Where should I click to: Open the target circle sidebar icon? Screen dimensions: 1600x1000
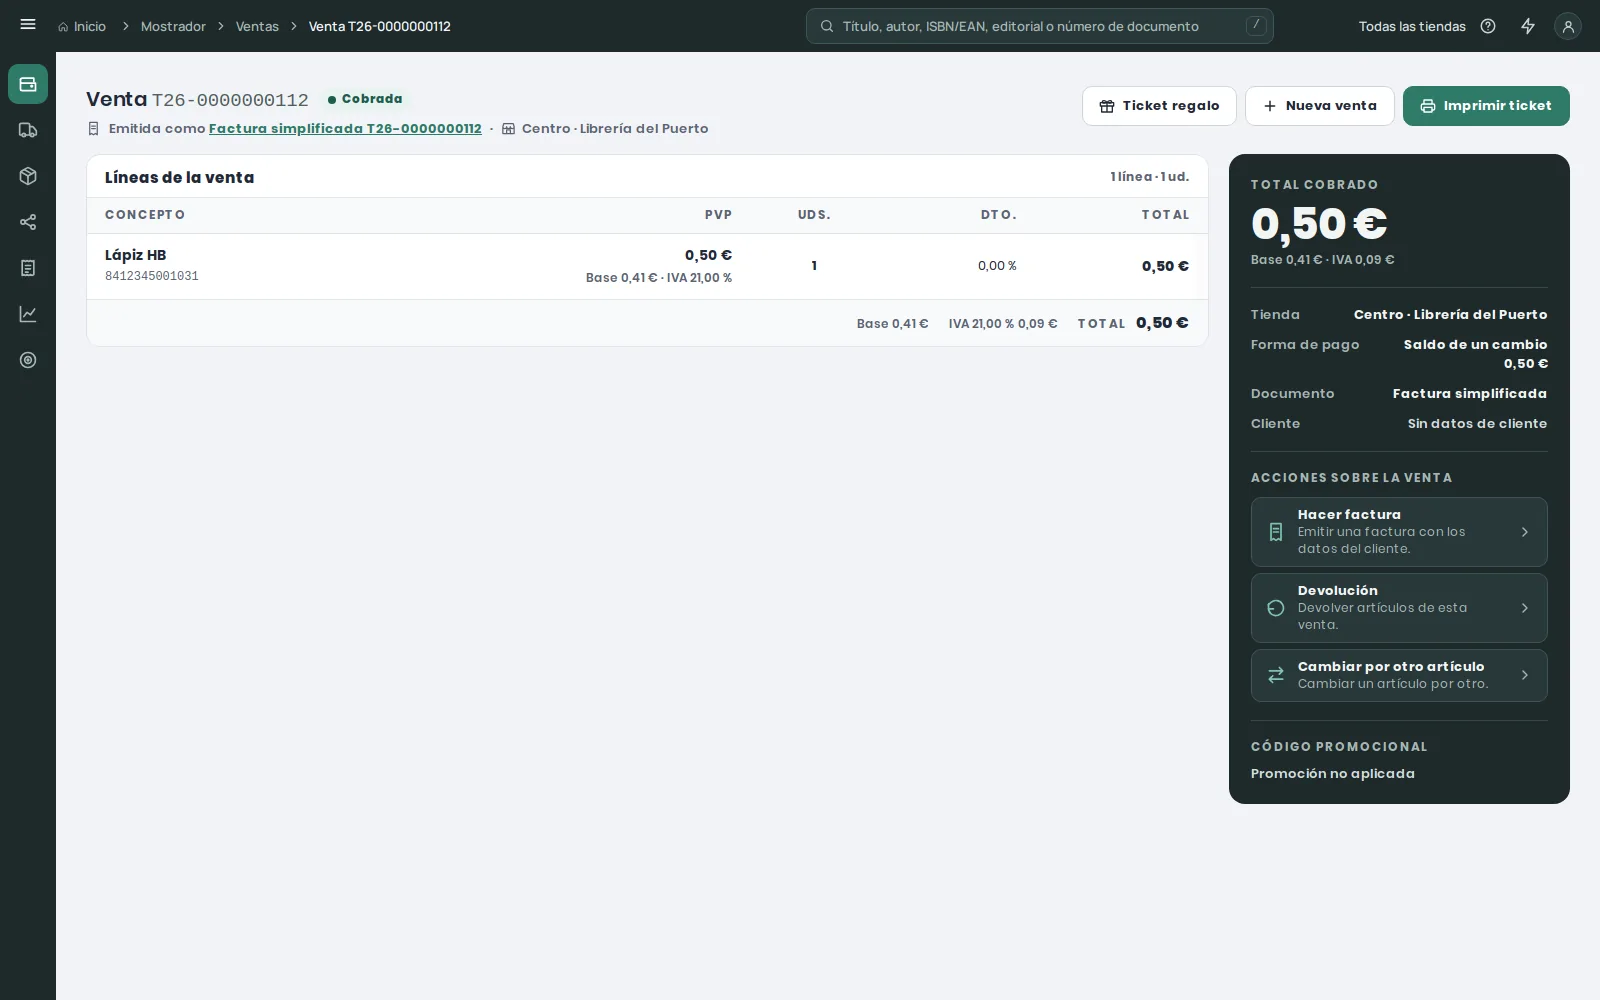[x=28, y=360]
